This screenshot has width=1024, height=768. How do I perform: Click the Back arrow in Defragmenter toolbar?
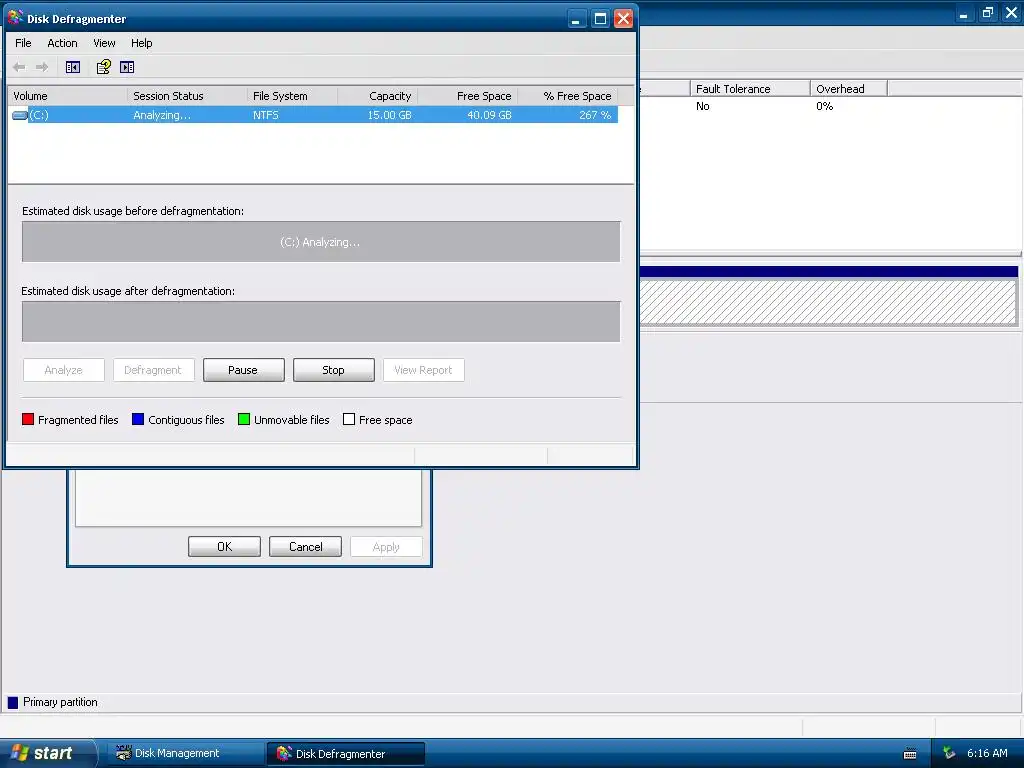19,67
